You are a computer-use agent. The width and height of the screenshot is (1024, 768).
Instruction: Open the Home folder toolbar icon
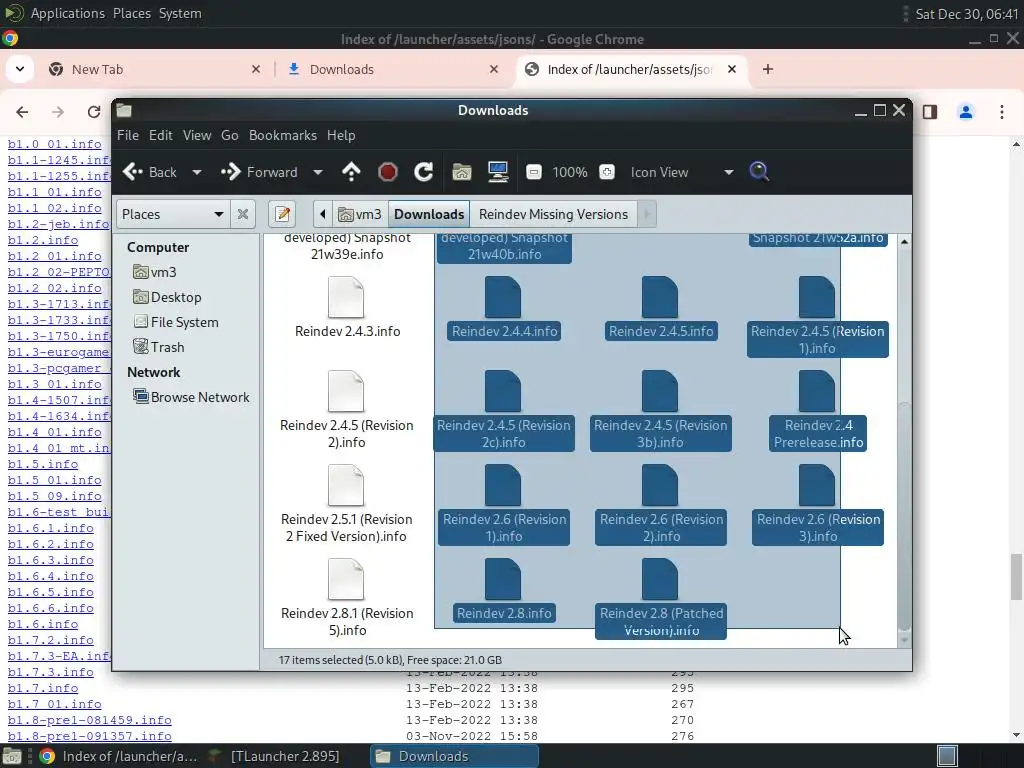(462, 172)
